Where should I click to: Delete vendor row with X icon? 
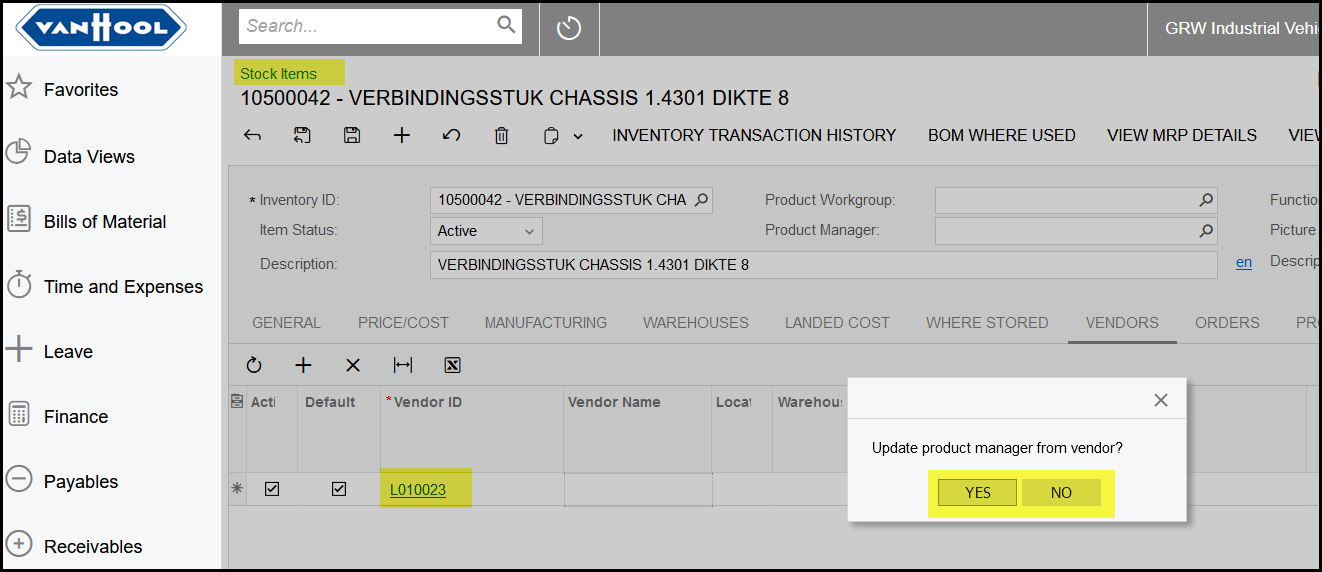pos(353,365)
